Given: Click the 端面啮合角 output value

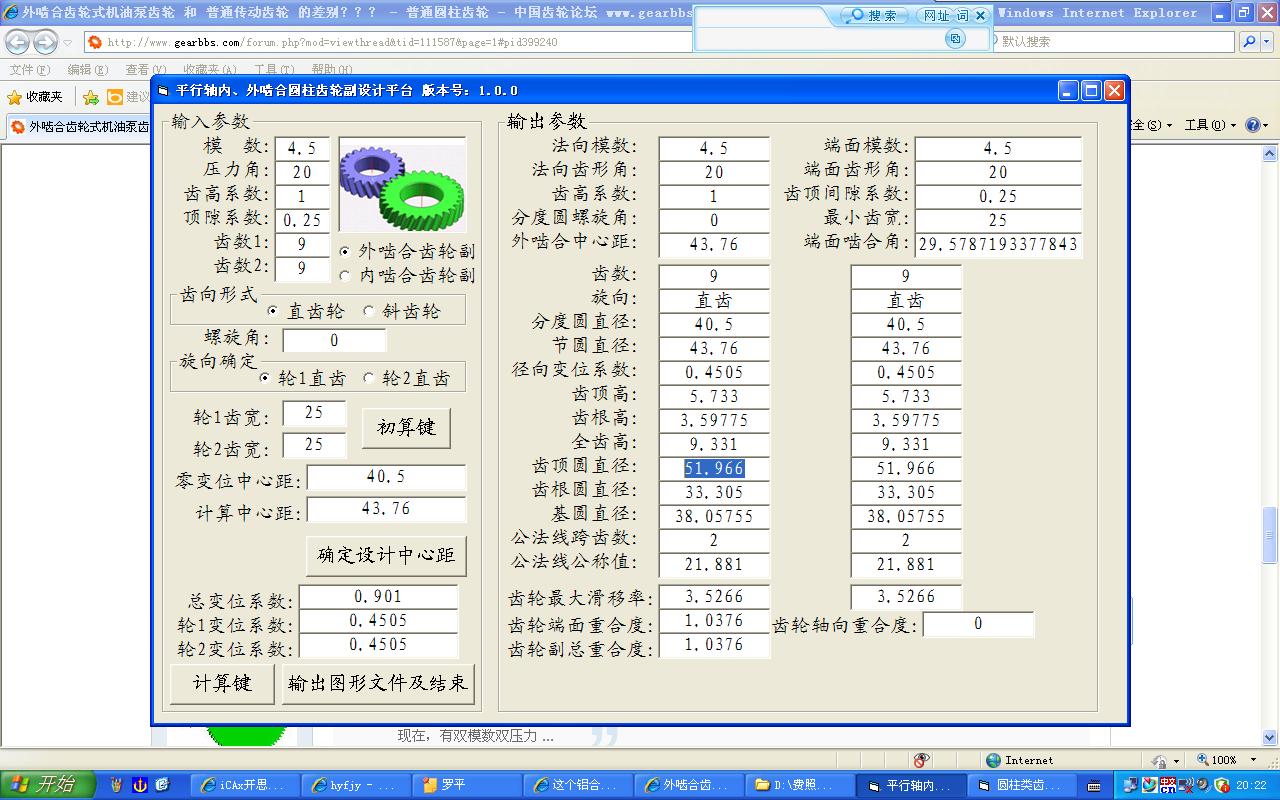Looking at the screenshot, I should point(998,244).
